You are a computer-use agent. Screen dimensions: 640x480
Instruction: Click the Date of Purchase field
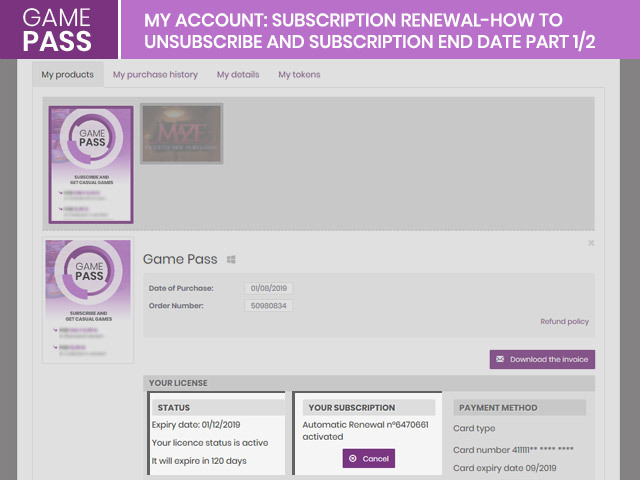(x=269, y=288)
